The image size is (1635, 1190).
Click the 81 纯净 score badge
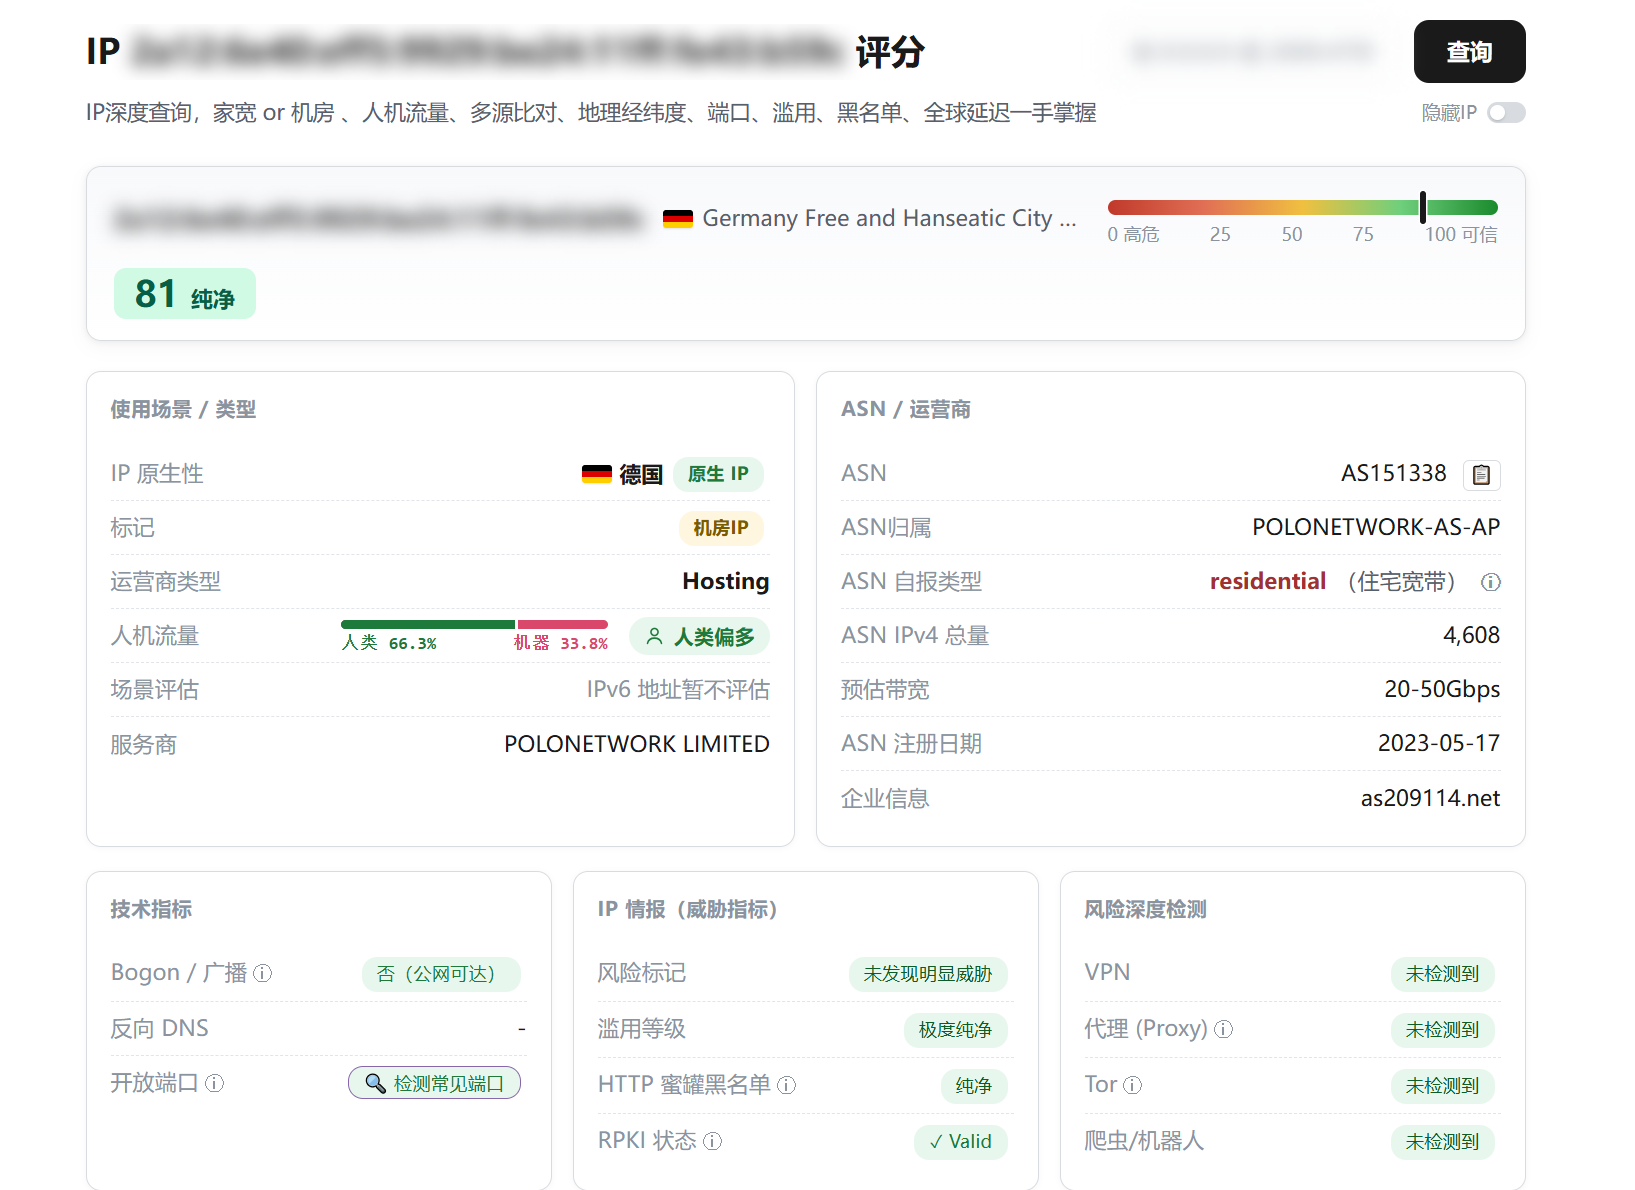click(185, 294)
